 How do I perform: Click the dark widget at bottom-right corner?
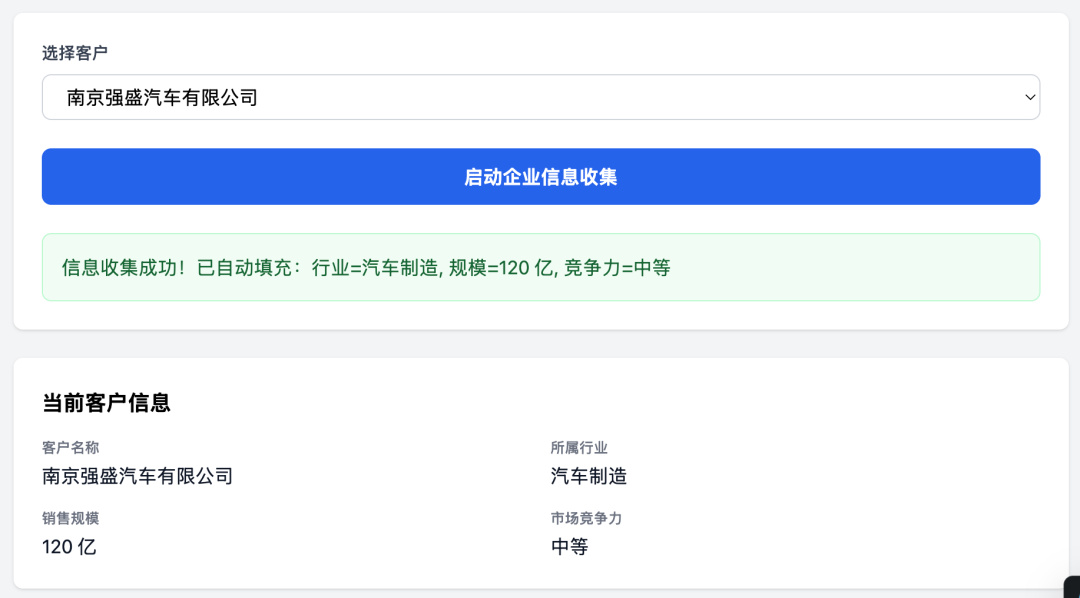pyautogui.click(x=1070, y=588)
